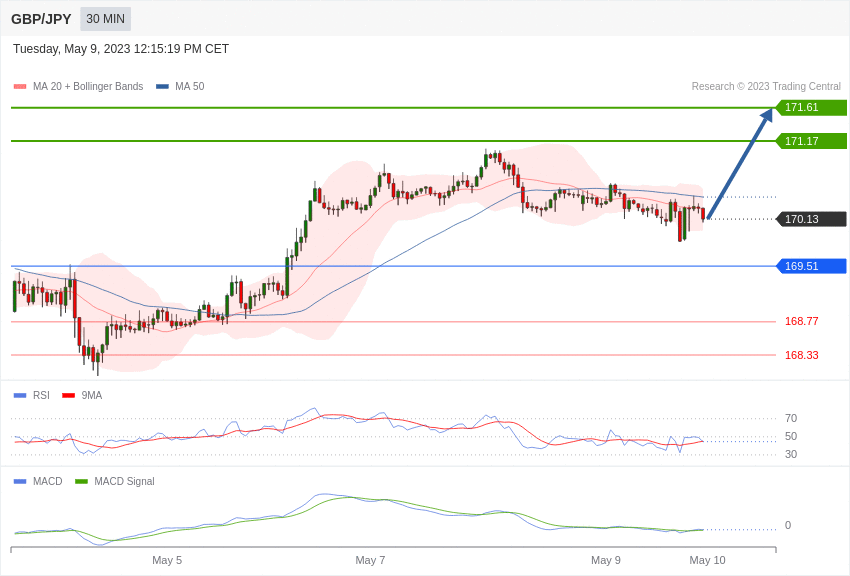
Task: Click the RSI 50 axis value
Action: (x=791, y=436)
